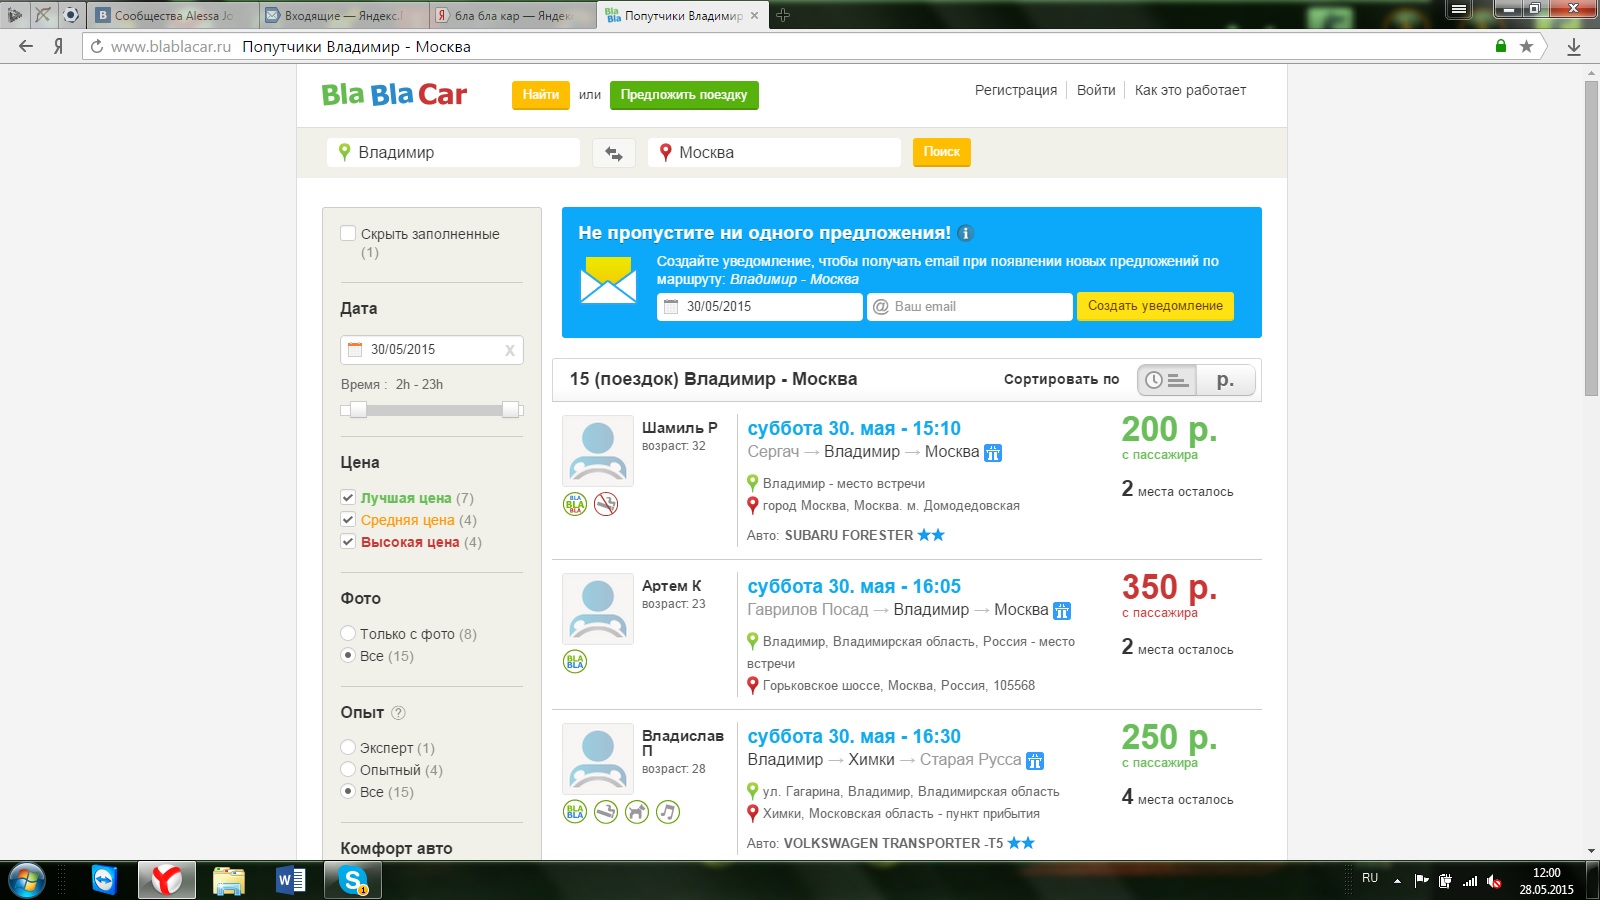
Task: Close the Попутчики Владимир tab
Action: click(x=754, y=15)
